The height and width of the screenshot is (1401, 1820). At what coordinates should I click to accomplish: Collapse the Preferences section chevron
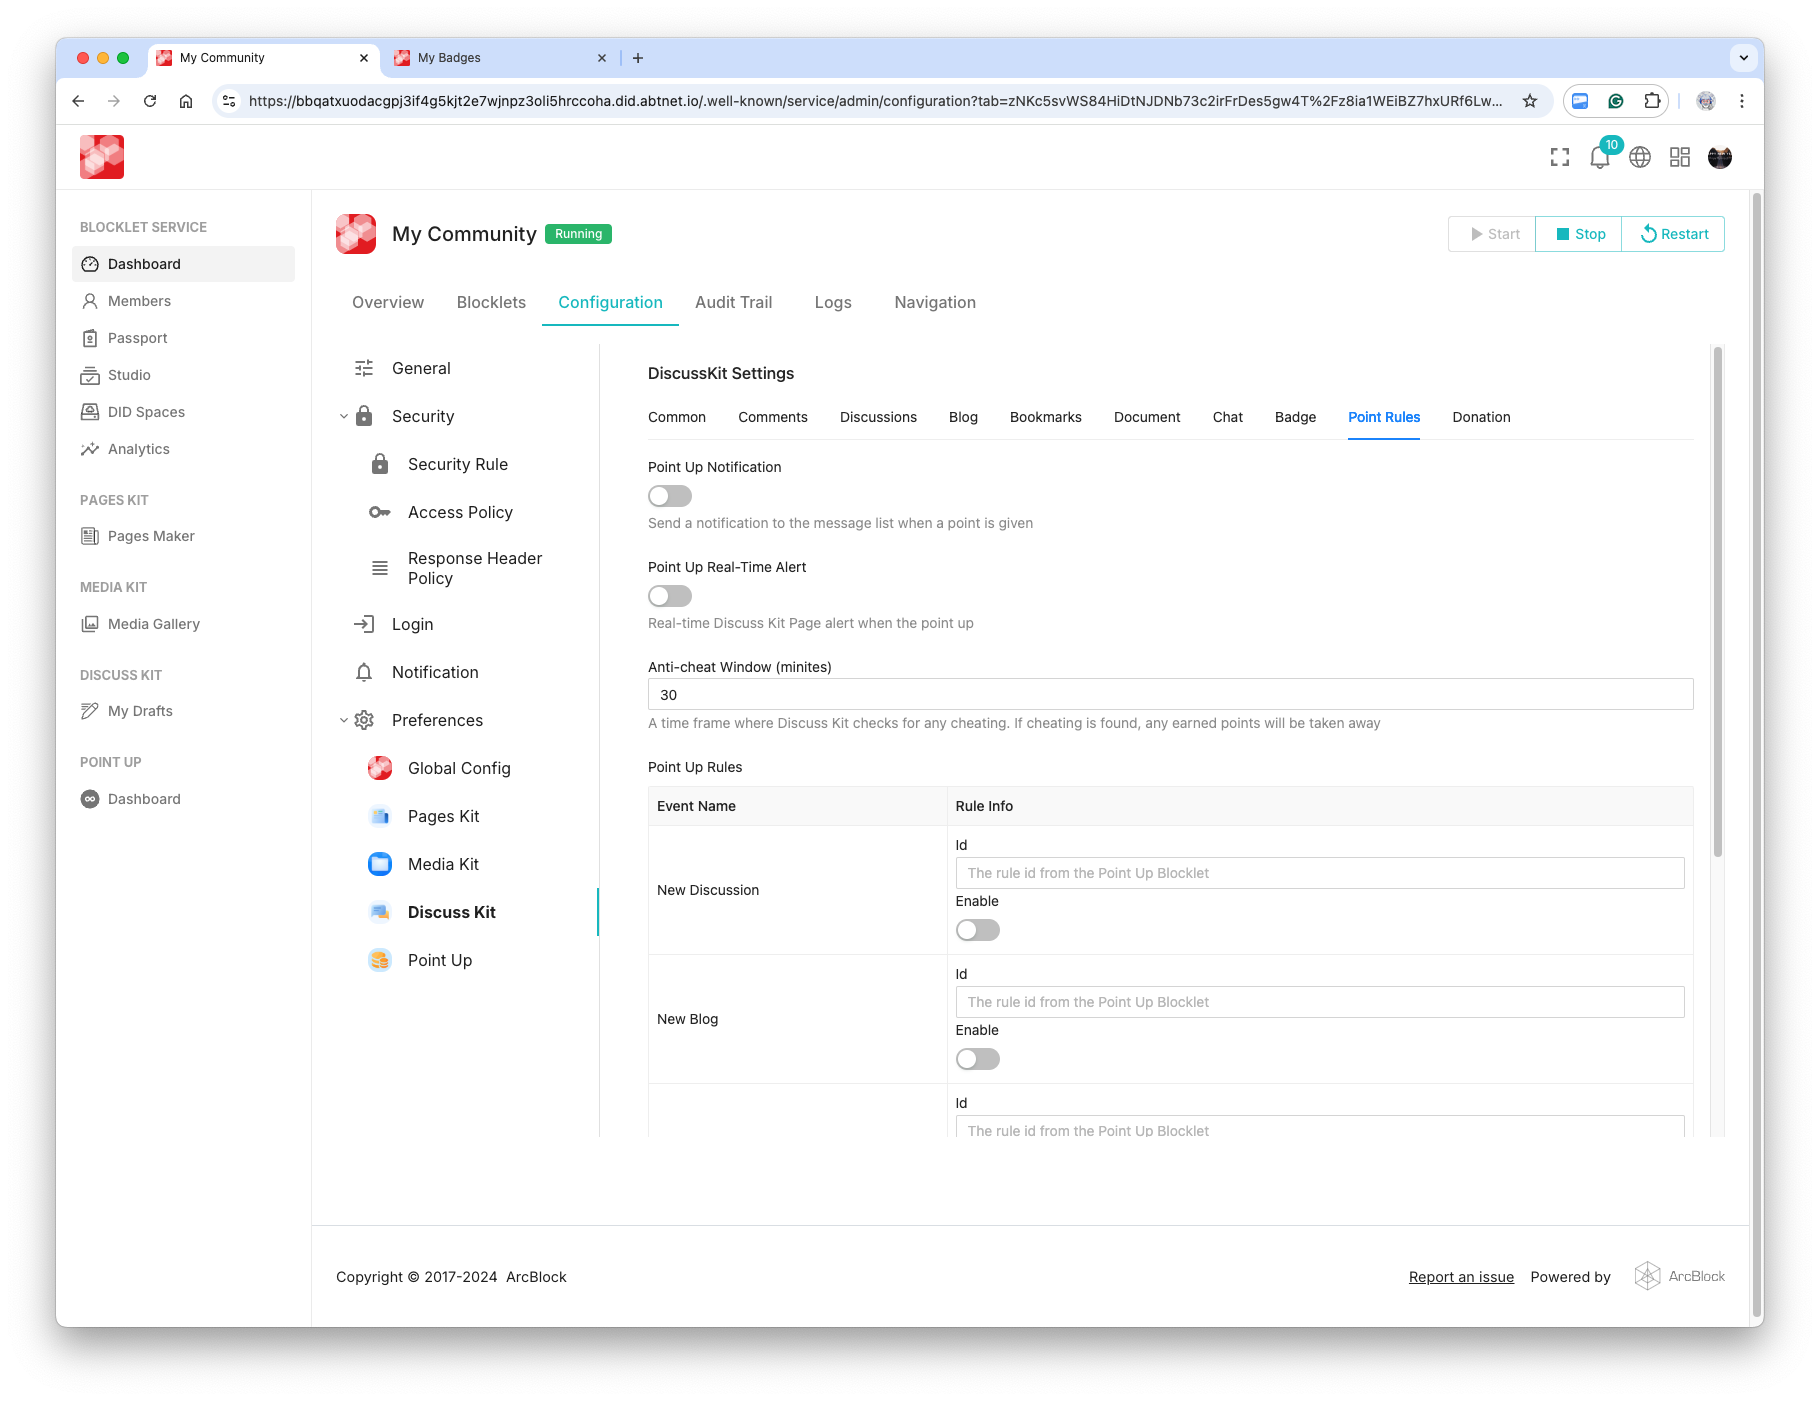pos(344,721)
